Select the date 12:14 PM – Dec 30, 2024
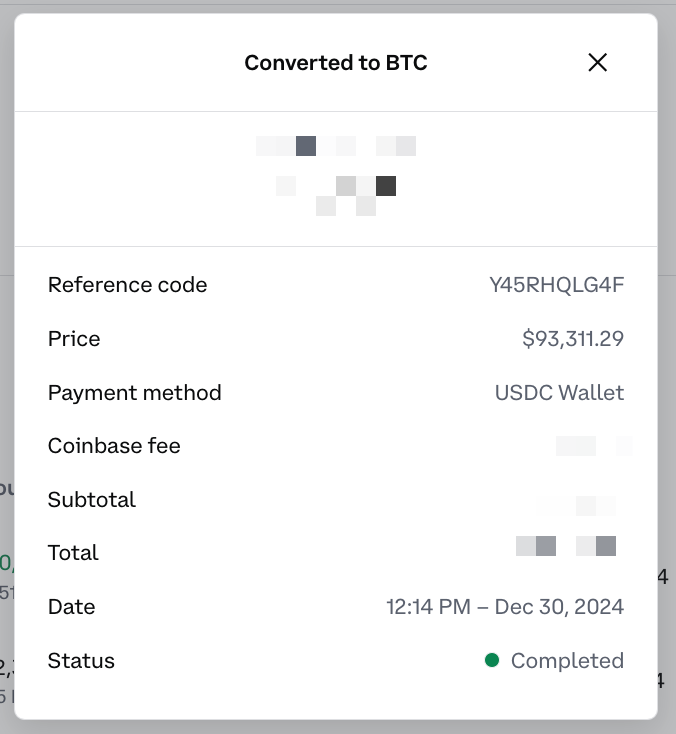This screenshot has width=676, height=734. point(505,607)
